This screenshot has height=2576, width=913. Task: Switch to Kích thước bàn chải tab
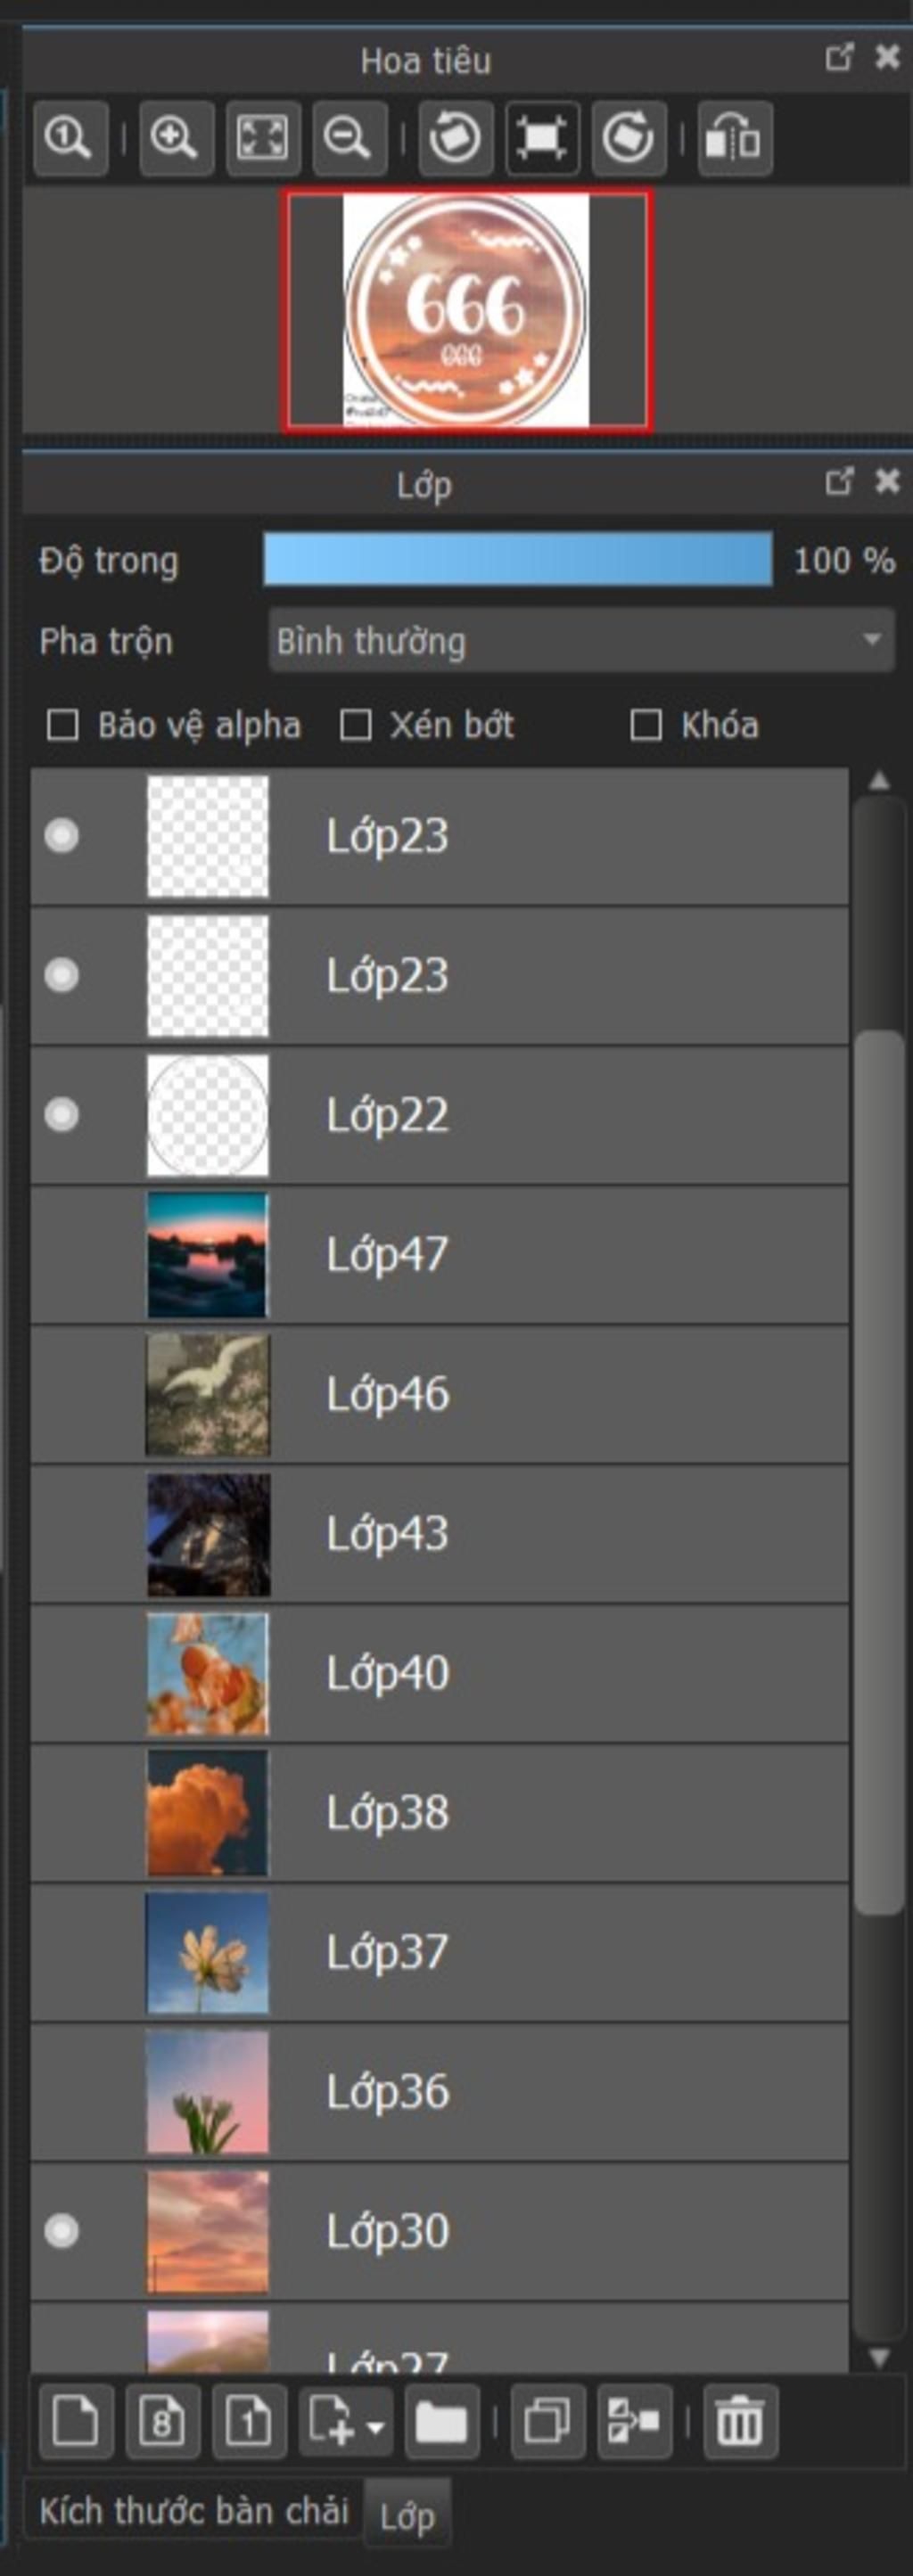(193, 2510)
